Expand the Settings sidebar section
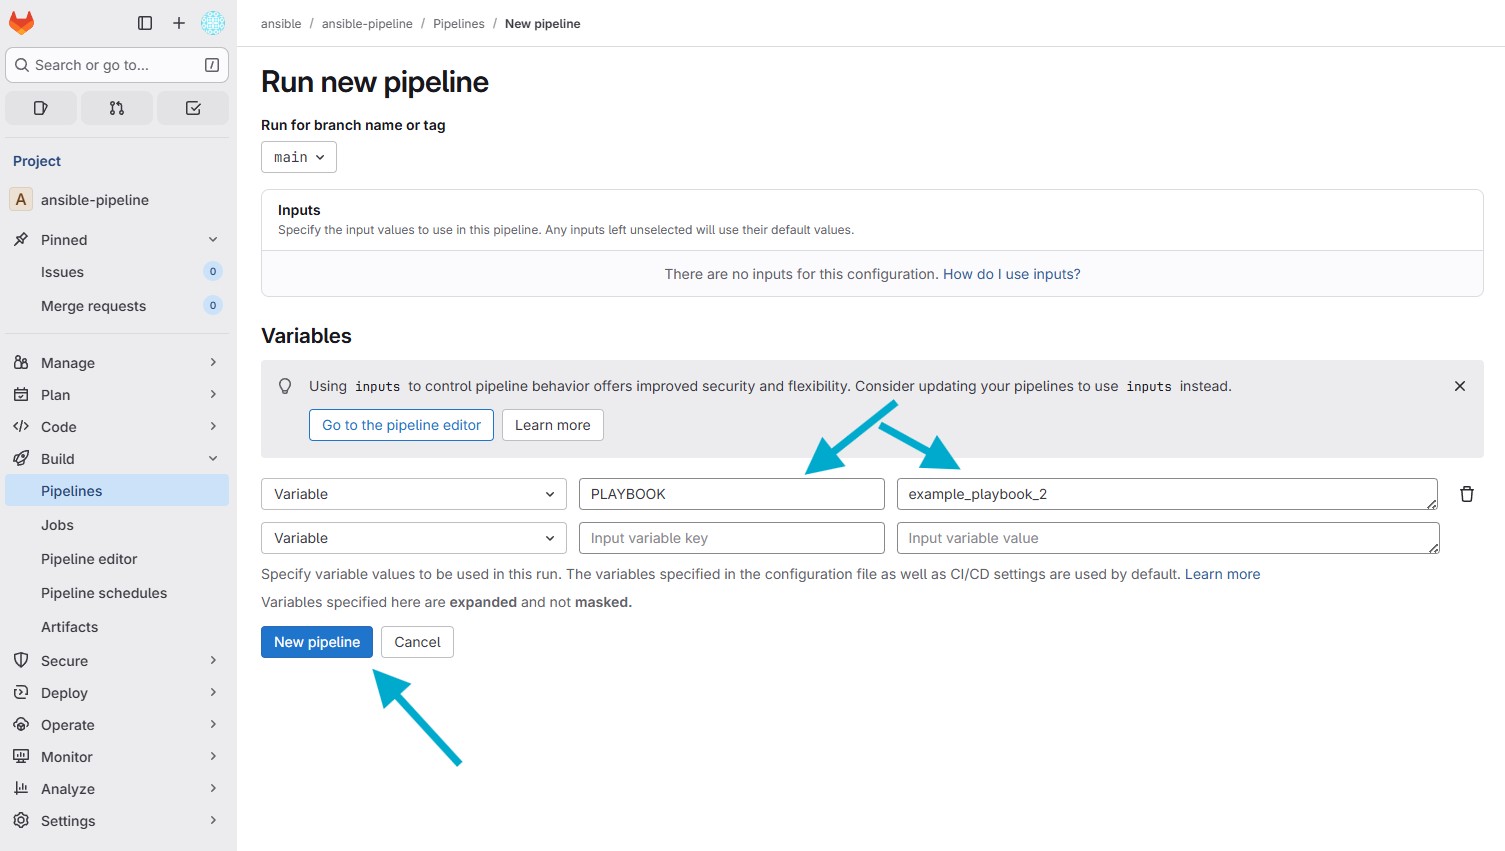 213,821
